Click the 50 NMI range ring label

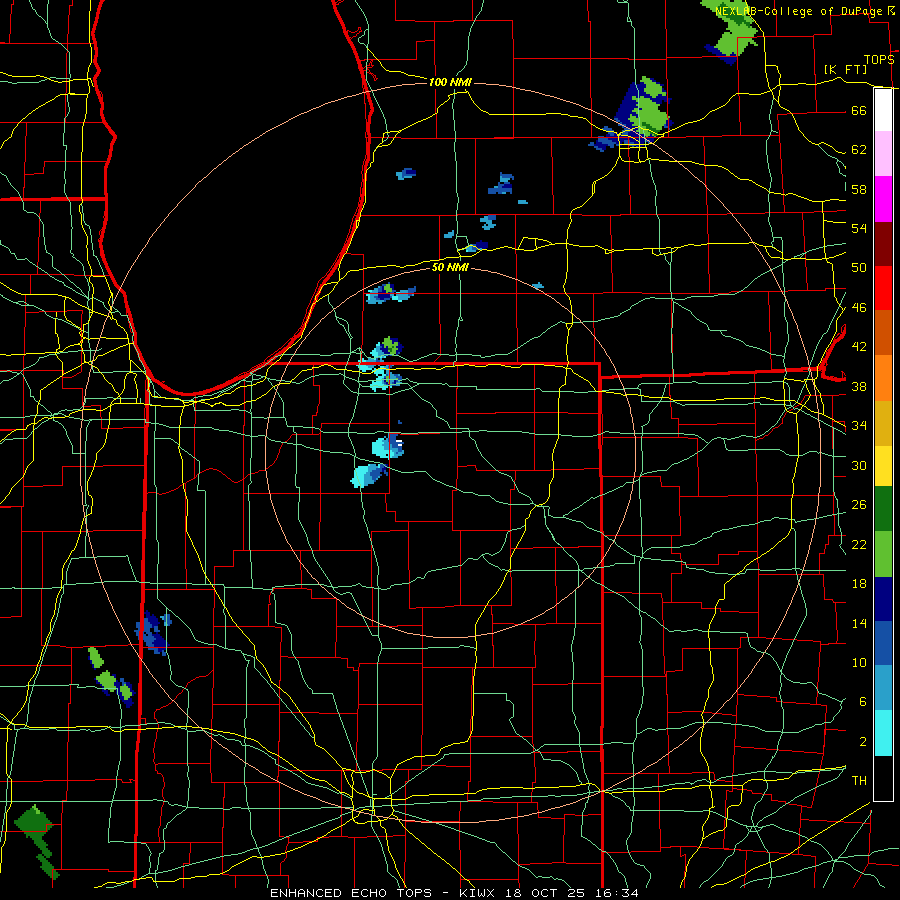point(450,267)
